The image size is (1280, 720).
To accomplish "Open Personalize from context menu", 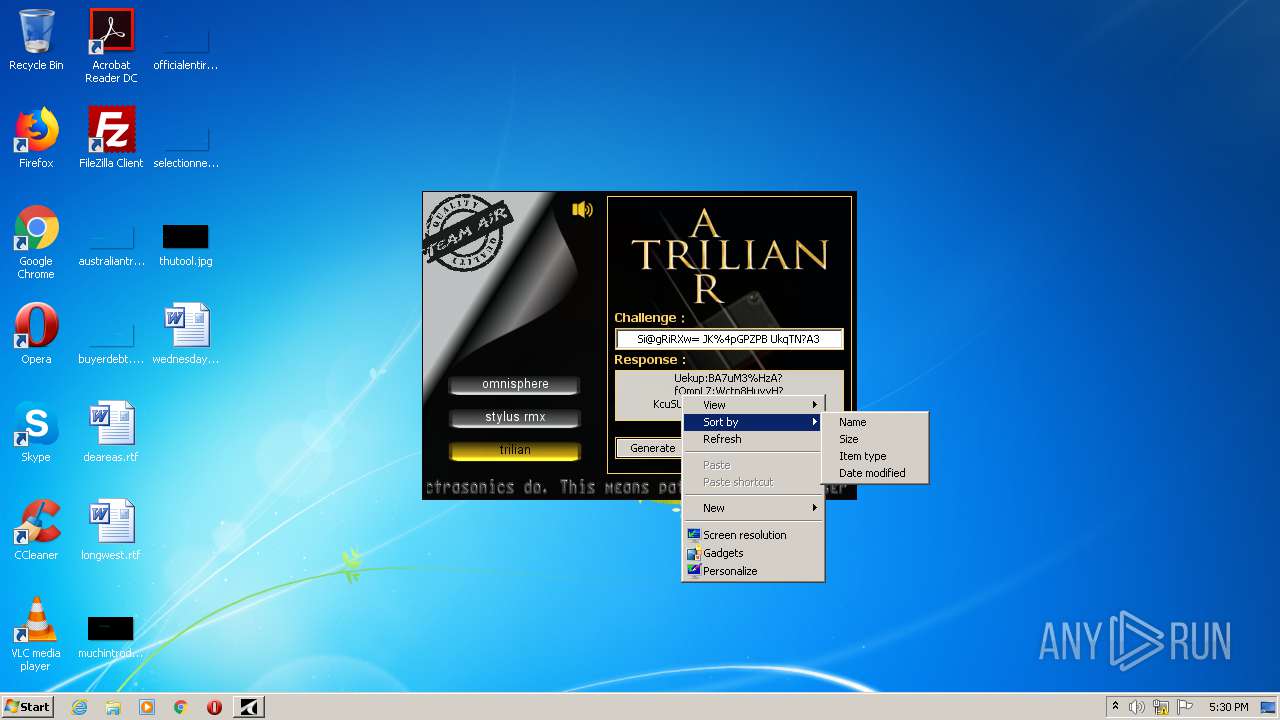I will tap(753, 571).
